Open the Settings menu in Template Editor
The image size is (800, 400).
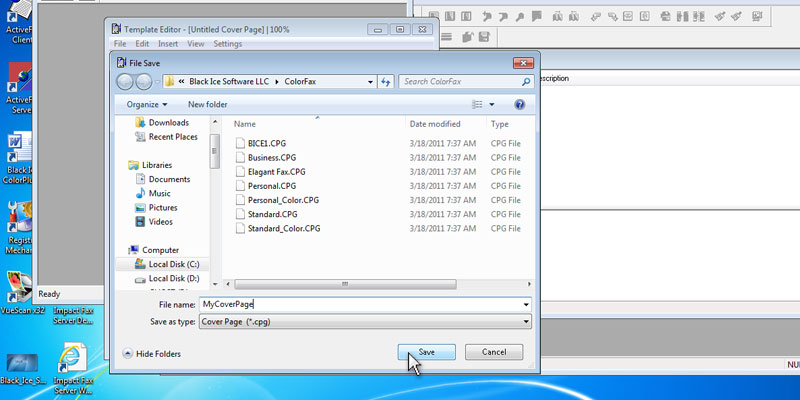[227, 44]
